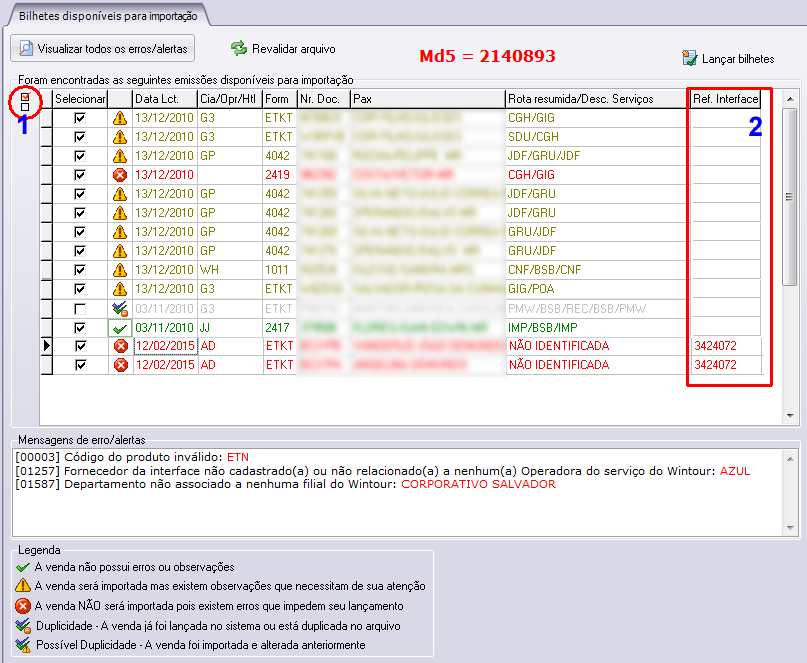
Task: Select the 2417 form cell
Action: point(279,328)
